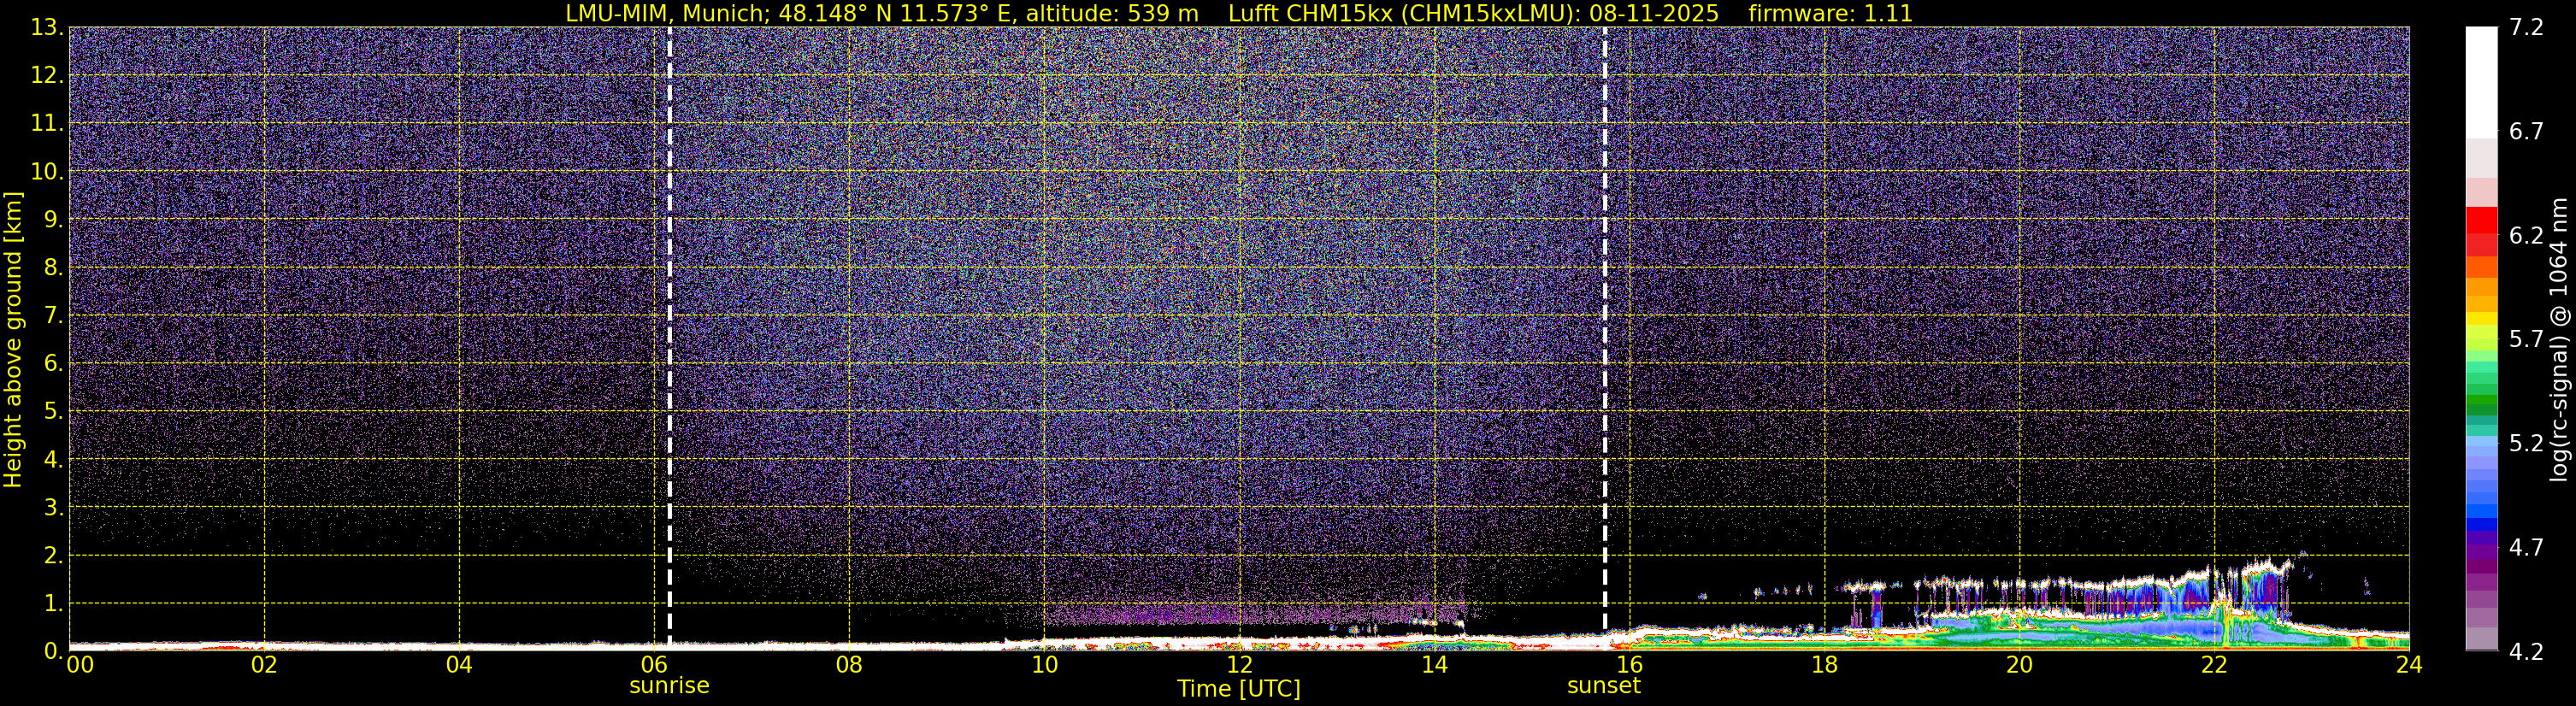Click the y-axis tick label '1.'
The width and height of the screenshot is (2576, 706).
point(54,603)
